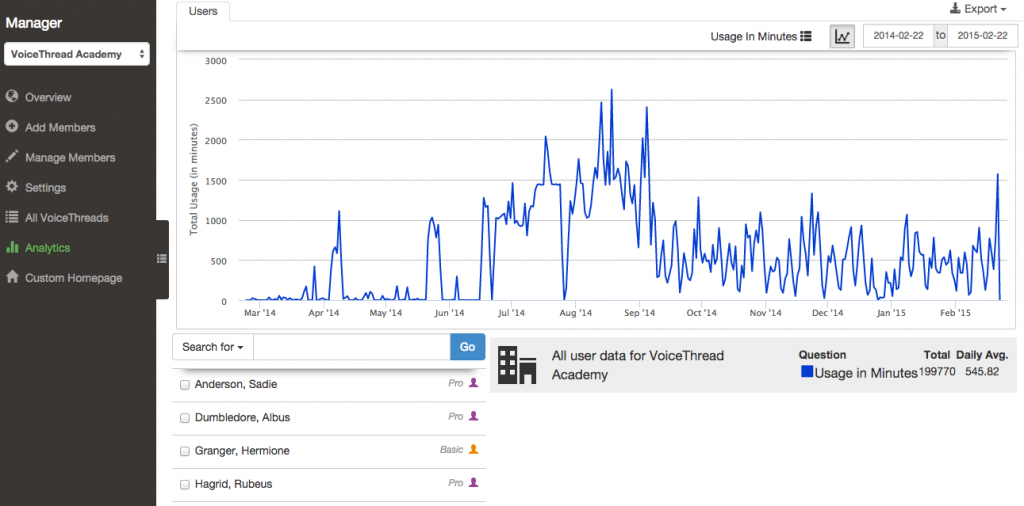The height and width of the screenshot is (506, 1024).
Task: Click the organization building icon
Action: 517,365
